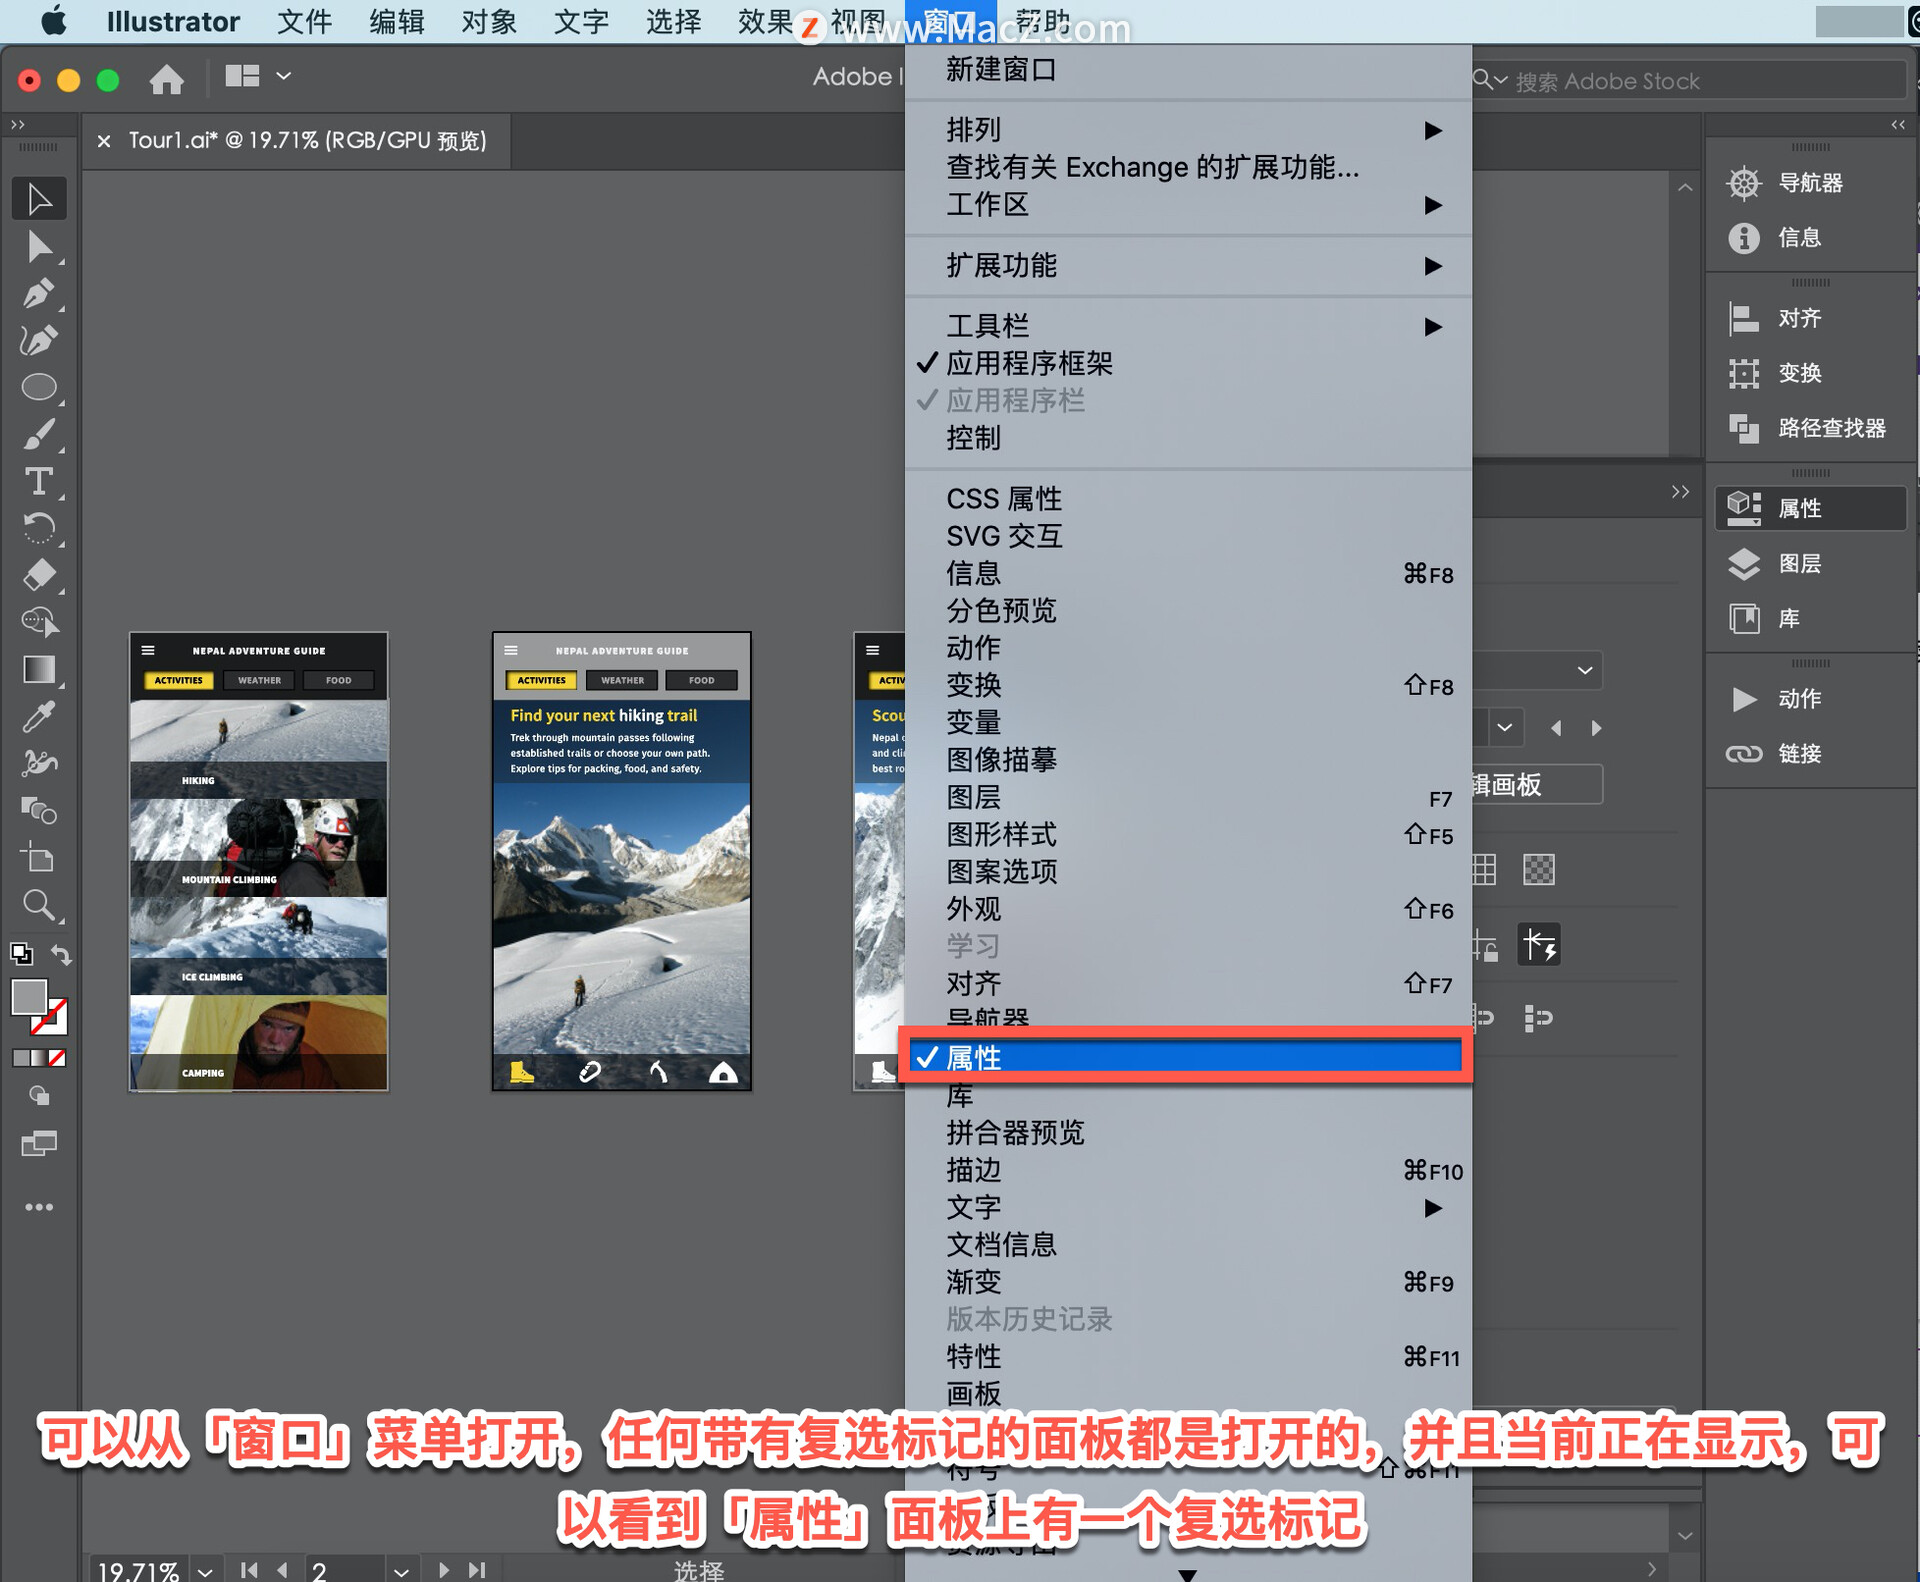This screenshot has height=1582, width=1920.
Task: Toggle 外观 panel from Window menu
Action: 1186,909
